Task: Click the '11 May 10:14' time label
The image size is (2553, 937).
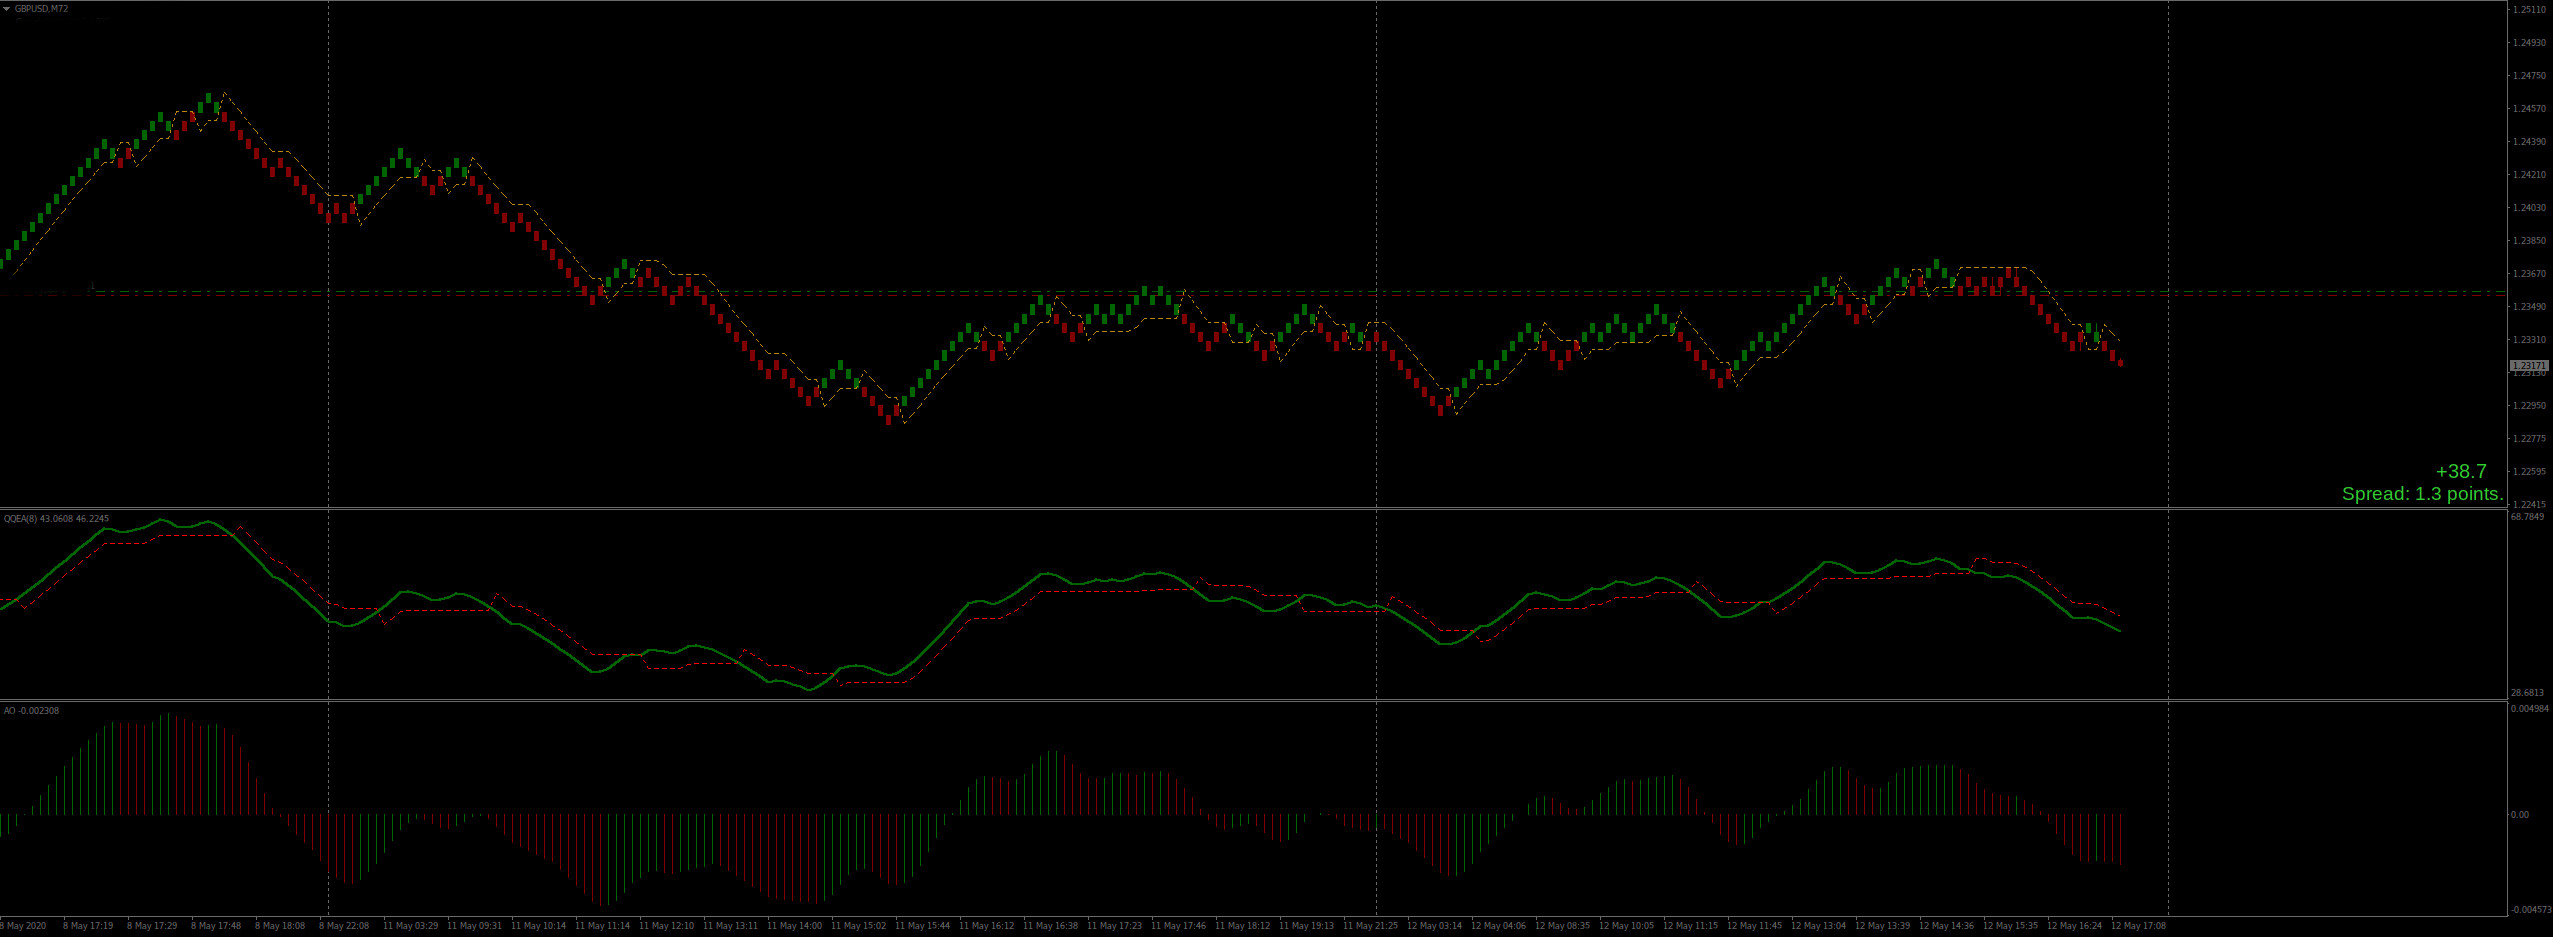Action: [538, 926]
